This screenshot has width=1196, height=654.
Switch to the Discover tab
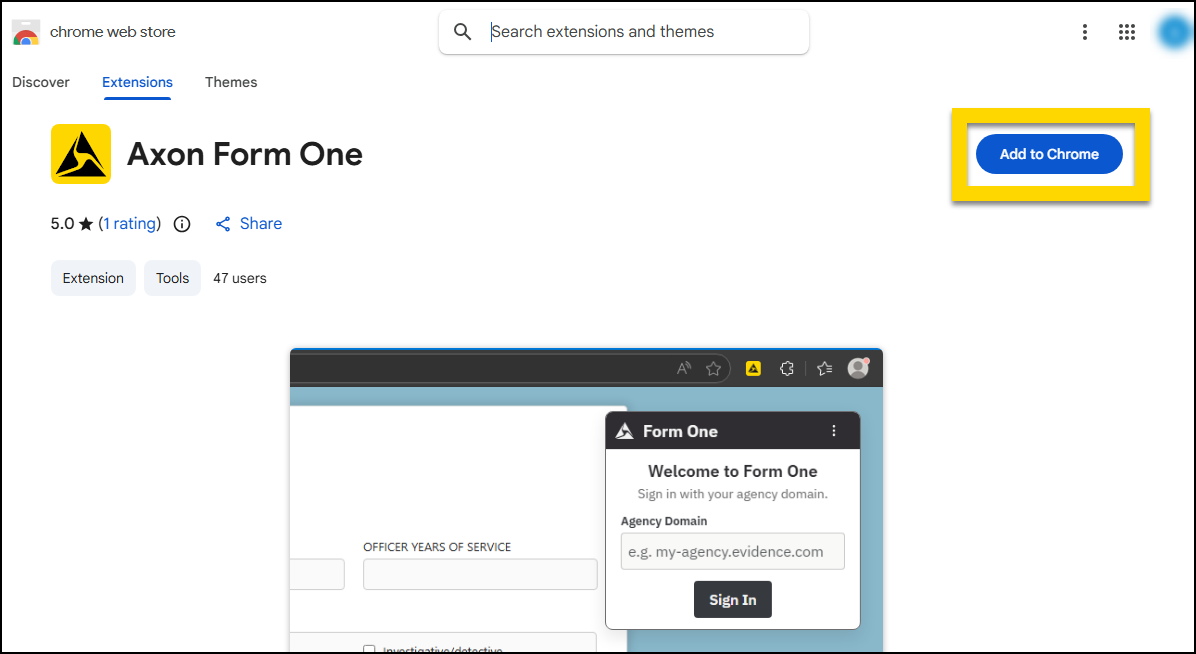click(41, 82)
